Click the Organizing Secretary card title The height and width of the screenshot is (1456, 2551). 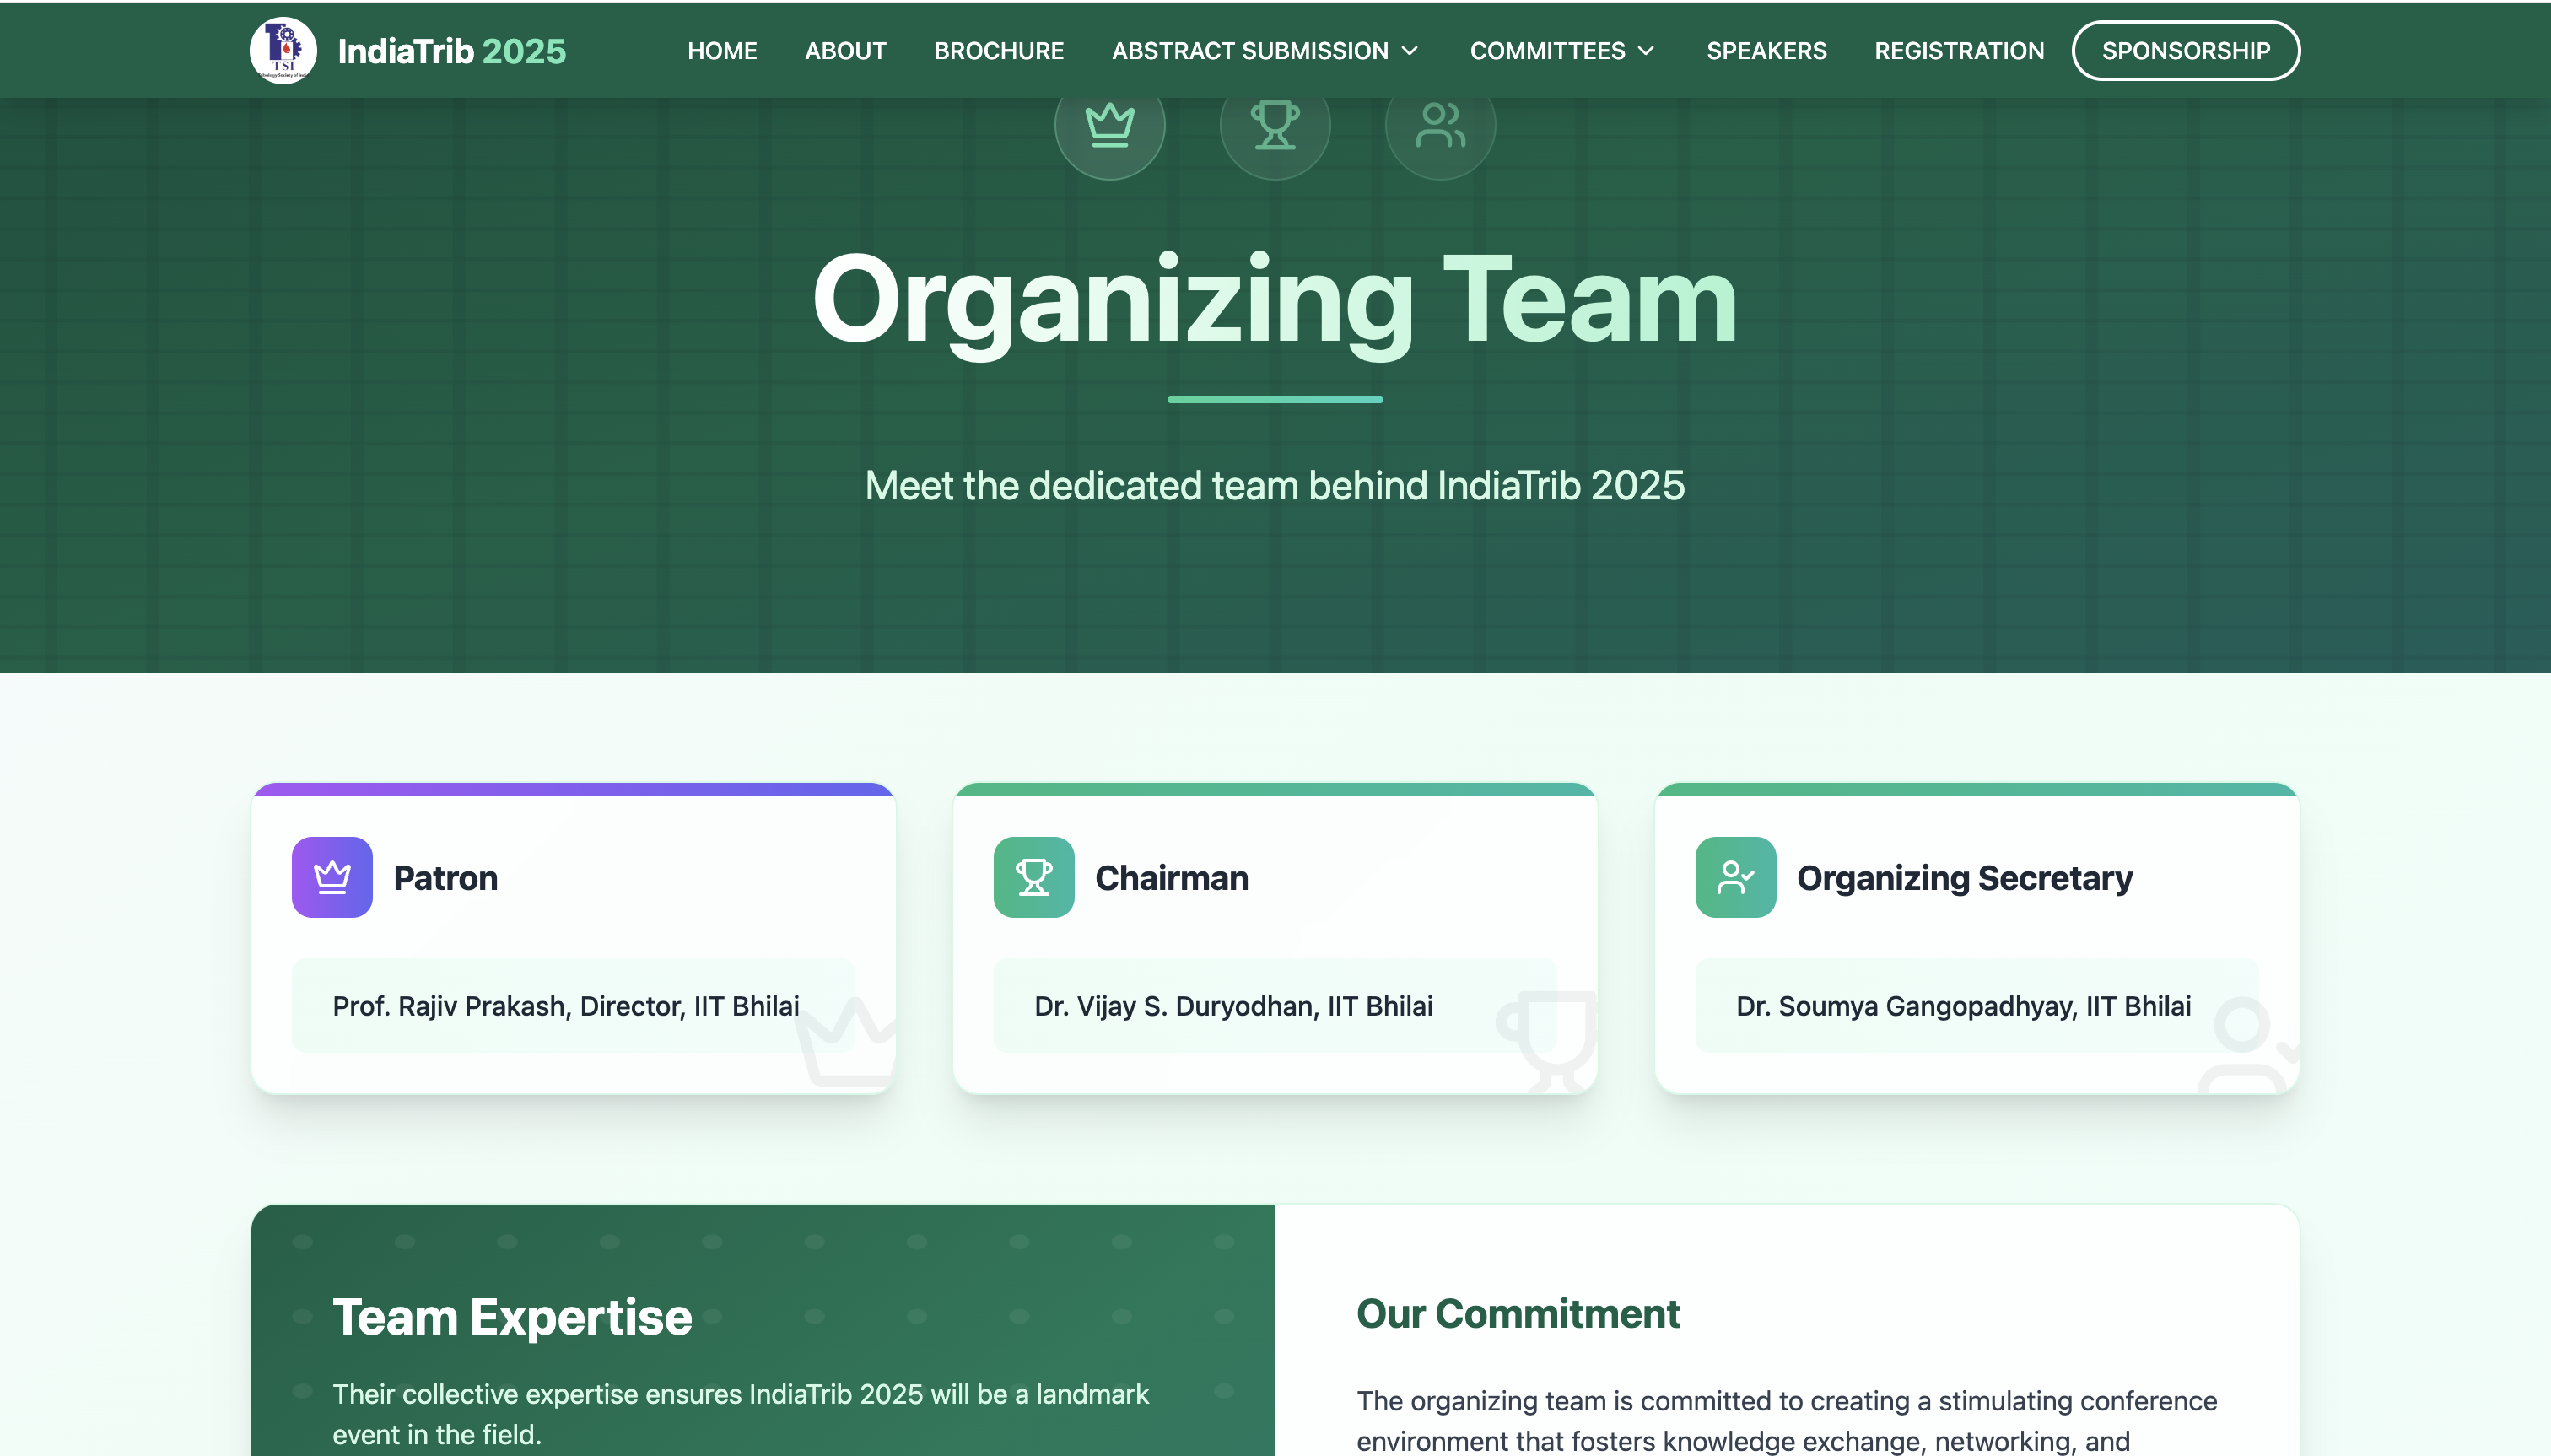tap(1965, 878)
